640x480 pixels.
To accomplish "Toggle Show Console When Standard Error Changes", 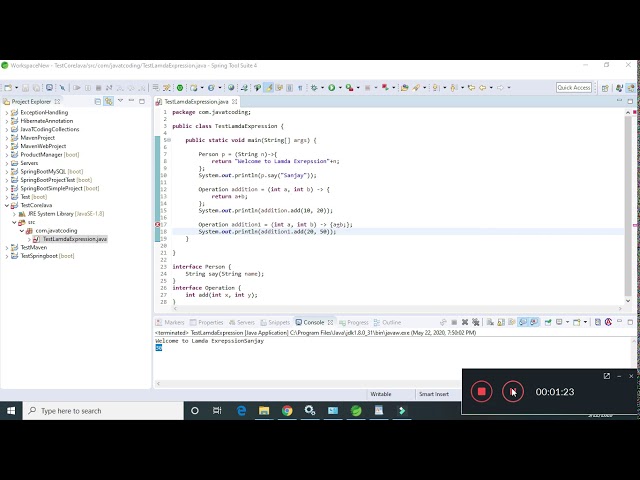I will [x=533, y=322].
